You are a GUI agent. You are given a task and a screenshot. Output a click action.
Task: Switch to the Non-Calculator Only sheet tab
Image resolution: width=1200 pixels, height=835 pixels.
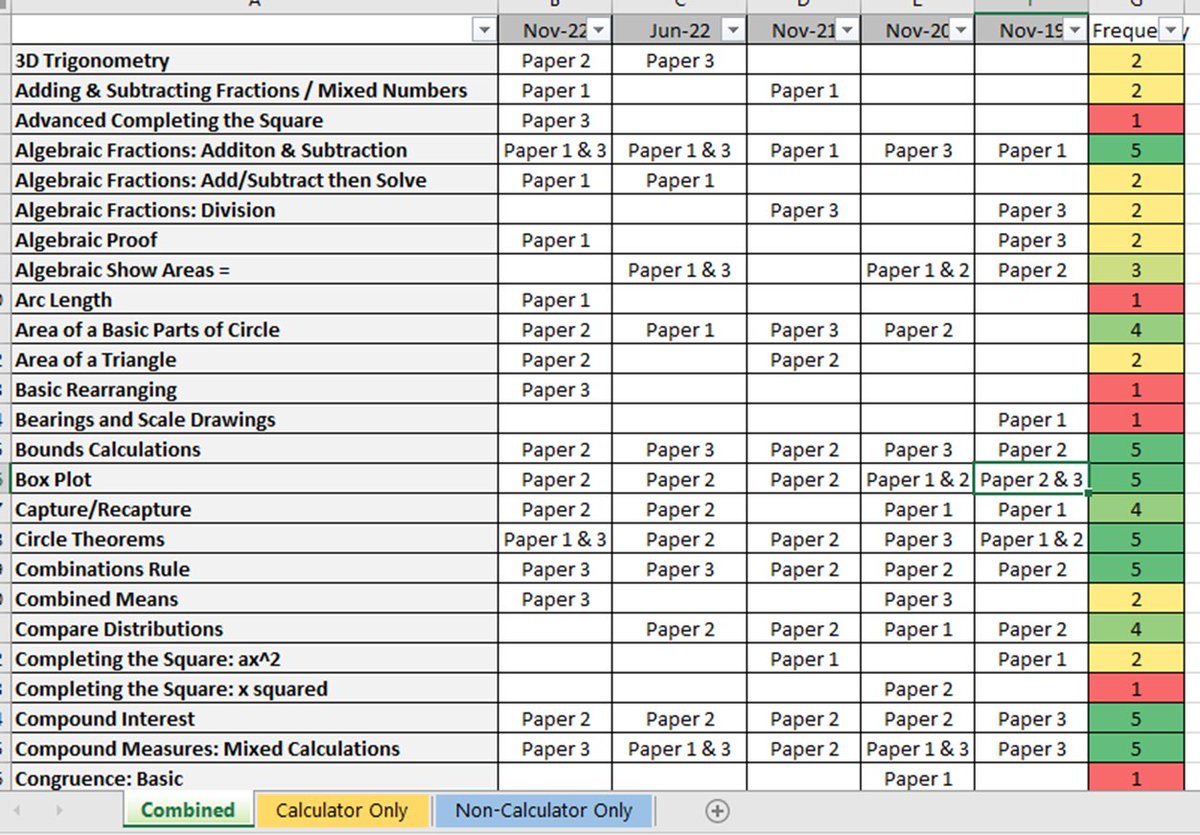pyautogui.click(x=543, y=810)
